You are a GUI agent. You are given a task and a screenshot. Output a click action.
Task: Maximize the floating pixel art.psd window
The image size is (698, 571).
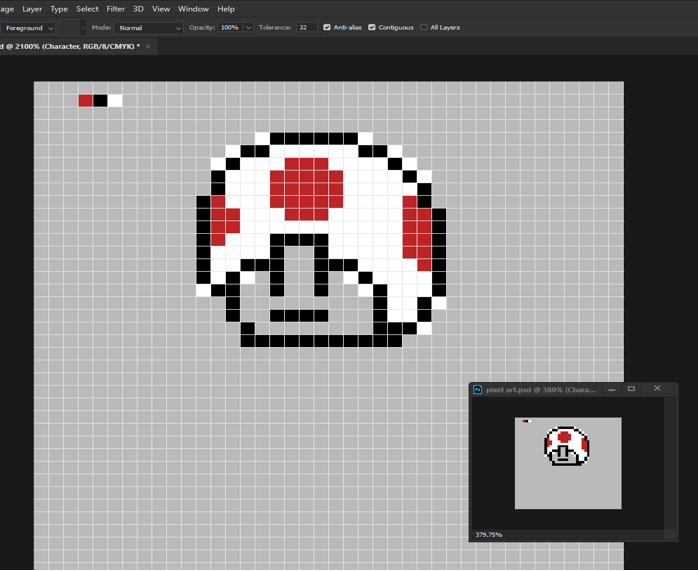631,389
